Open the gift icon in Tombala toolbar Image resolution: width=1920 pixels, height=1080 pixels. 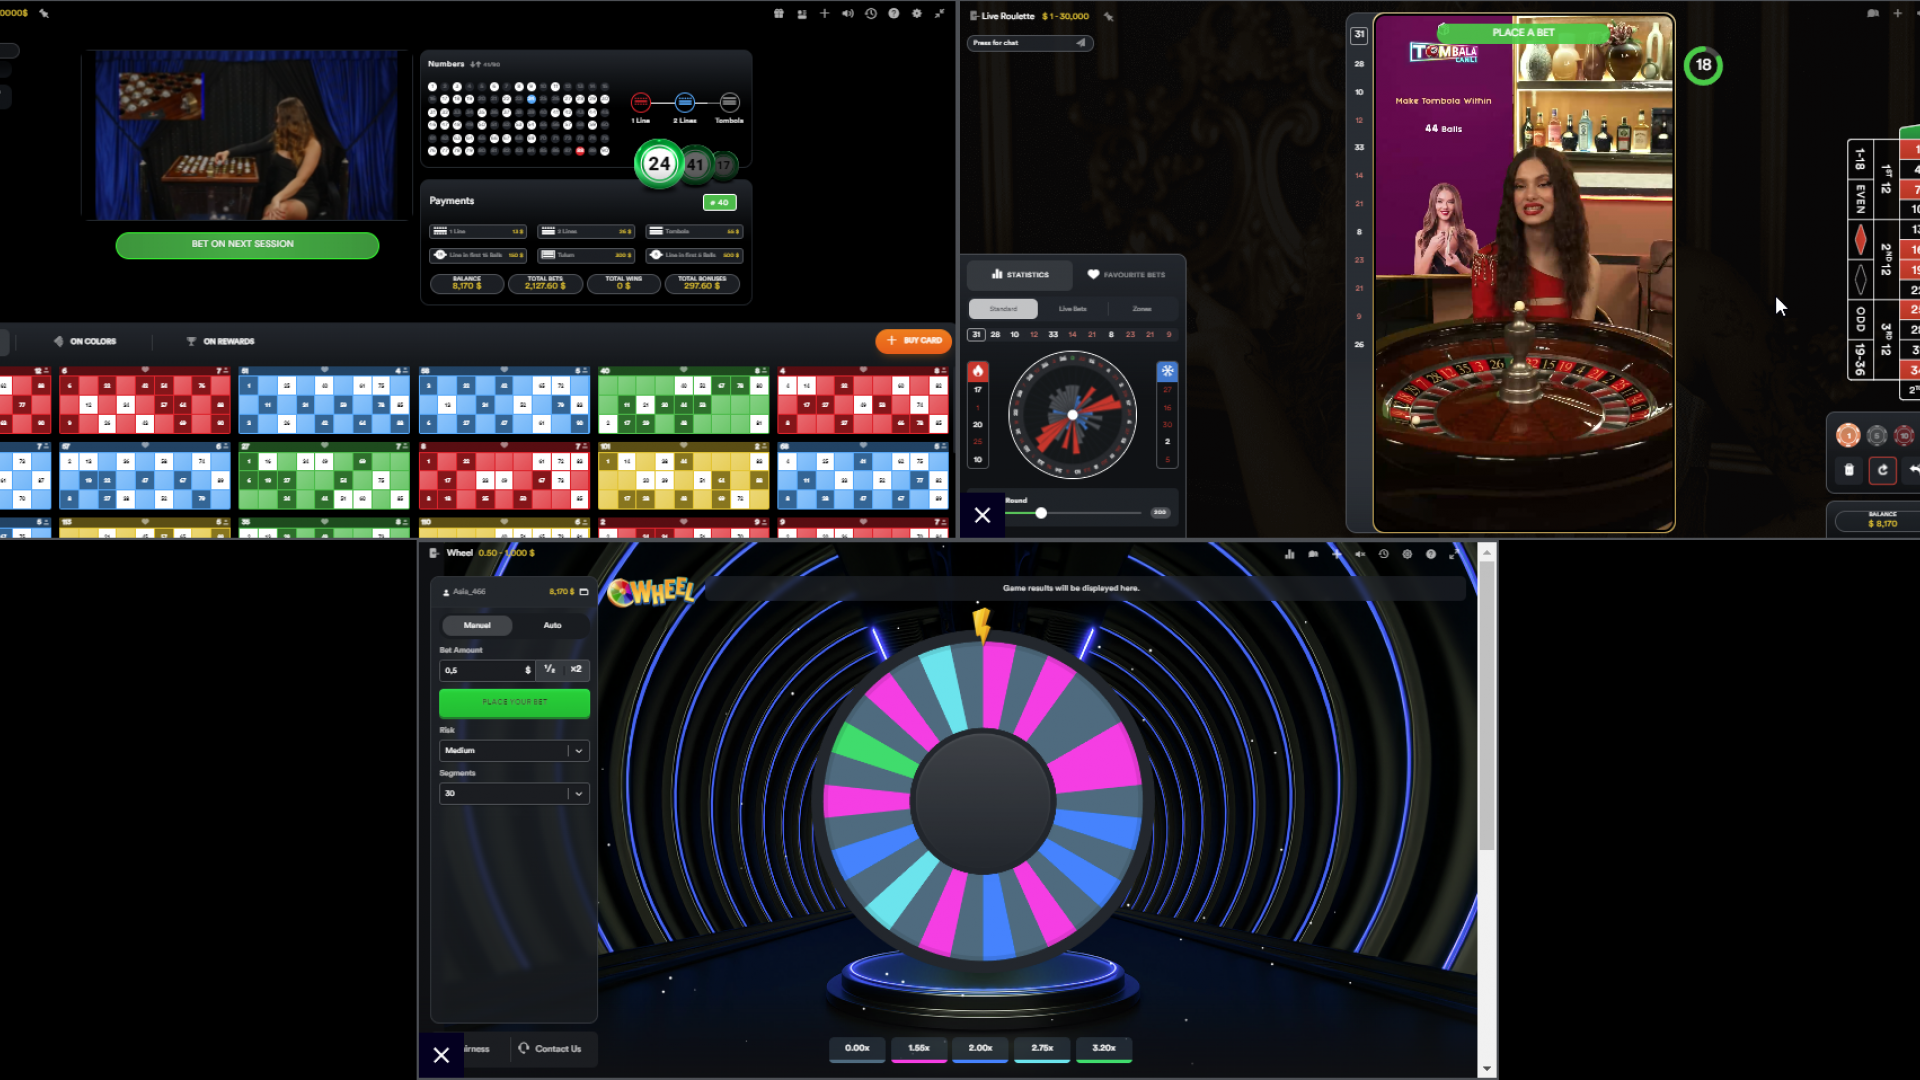click(x=779, y=14)
